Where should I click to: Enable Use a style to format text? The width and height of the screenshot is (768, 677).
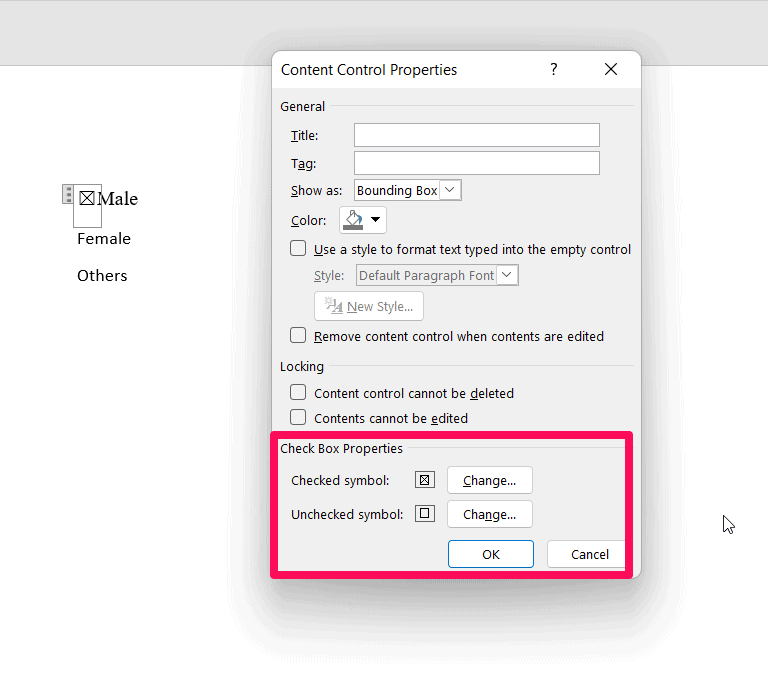point(298,249)
